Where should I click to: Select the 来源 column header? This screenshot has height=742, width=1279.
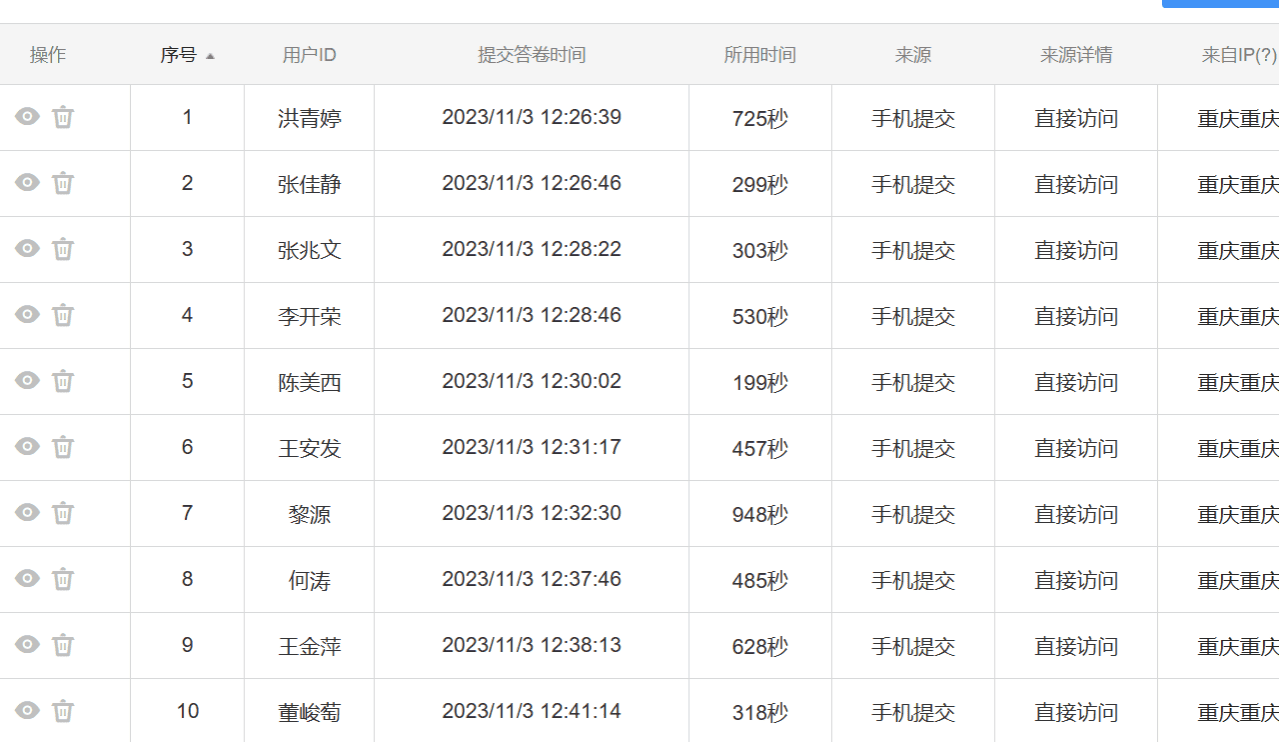pyautogui.click(x=912, y=55)
